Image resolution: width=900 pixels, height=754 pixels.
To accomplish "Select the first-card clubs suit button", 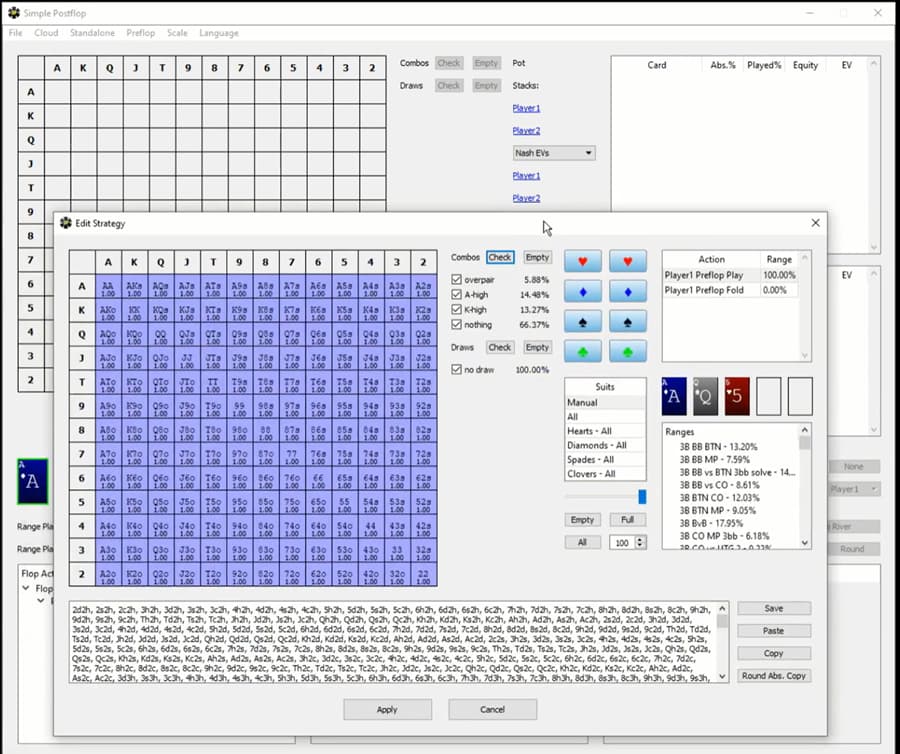I will [583, 351].
